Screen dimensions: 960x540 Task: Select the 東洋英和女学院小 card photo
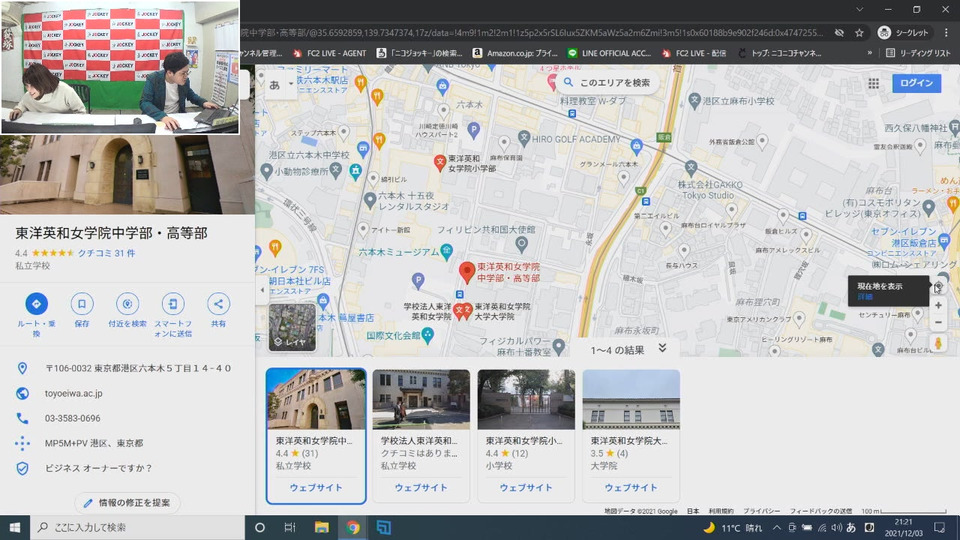pyautogui.click(x=526, y=399)
